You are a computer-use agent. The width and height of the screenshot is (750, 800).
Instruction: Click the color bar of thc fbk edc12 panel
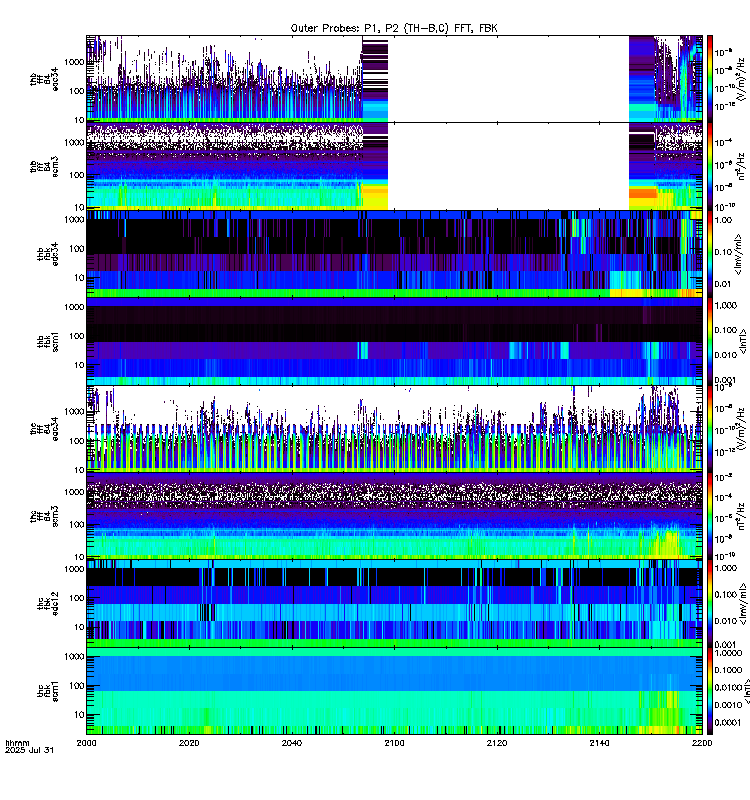[710, 604]
